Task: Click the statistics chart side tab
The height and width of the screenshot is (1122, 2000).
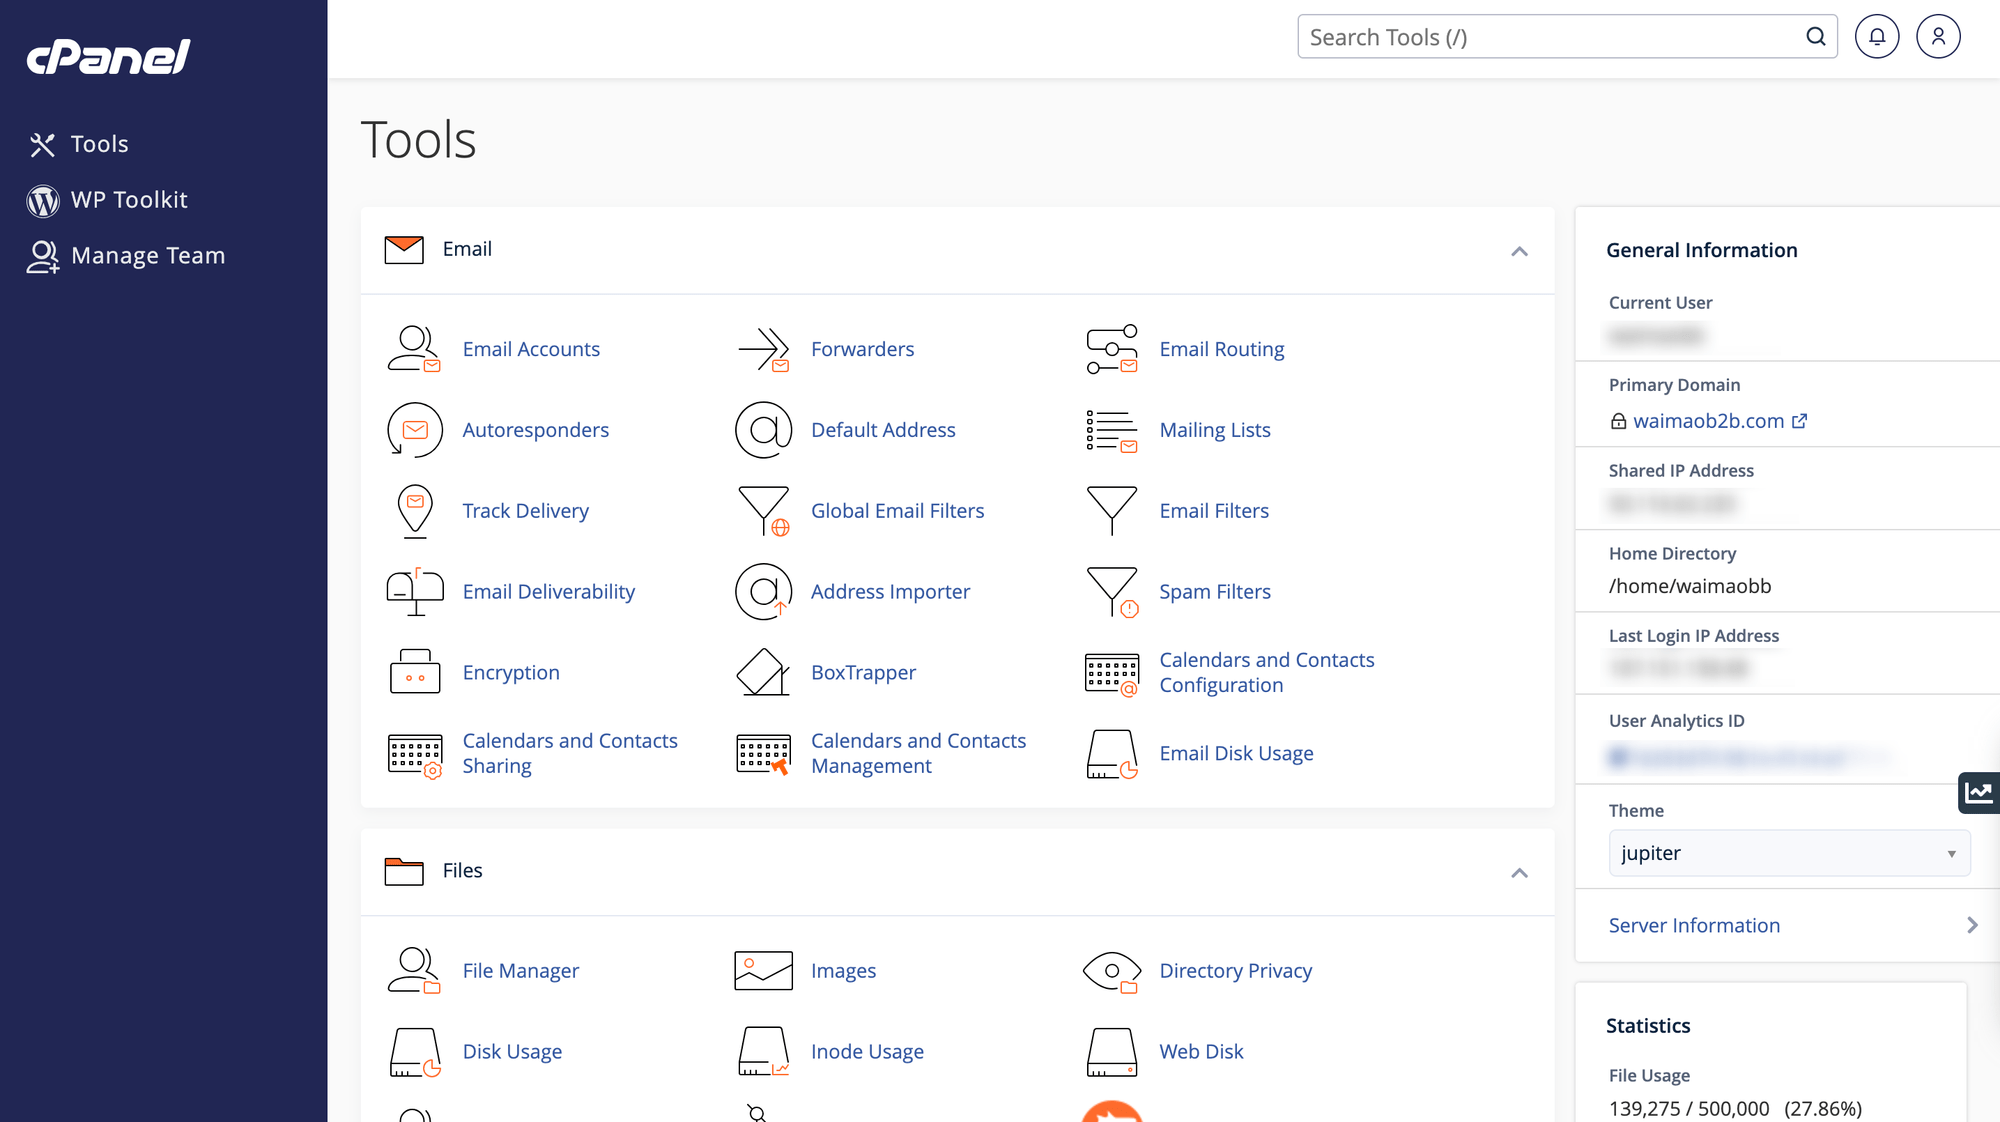Action: click(1979, 793)
